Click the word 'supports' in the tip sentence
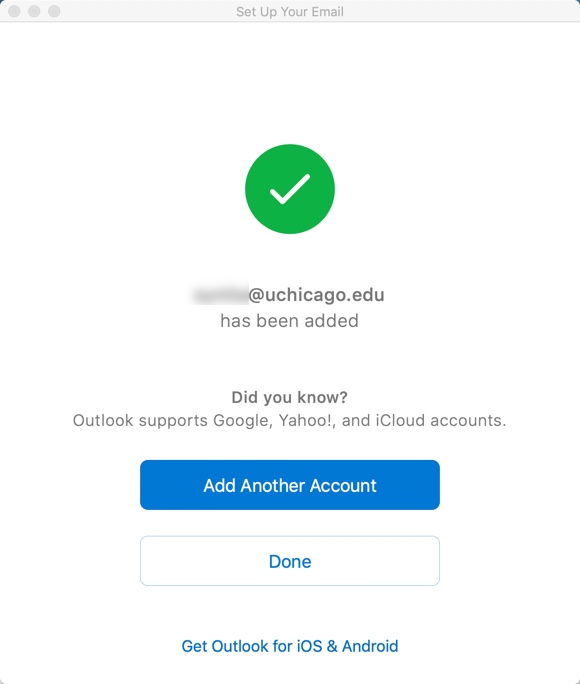The width and height of the screenshot is (580, 684). [173, 421]
